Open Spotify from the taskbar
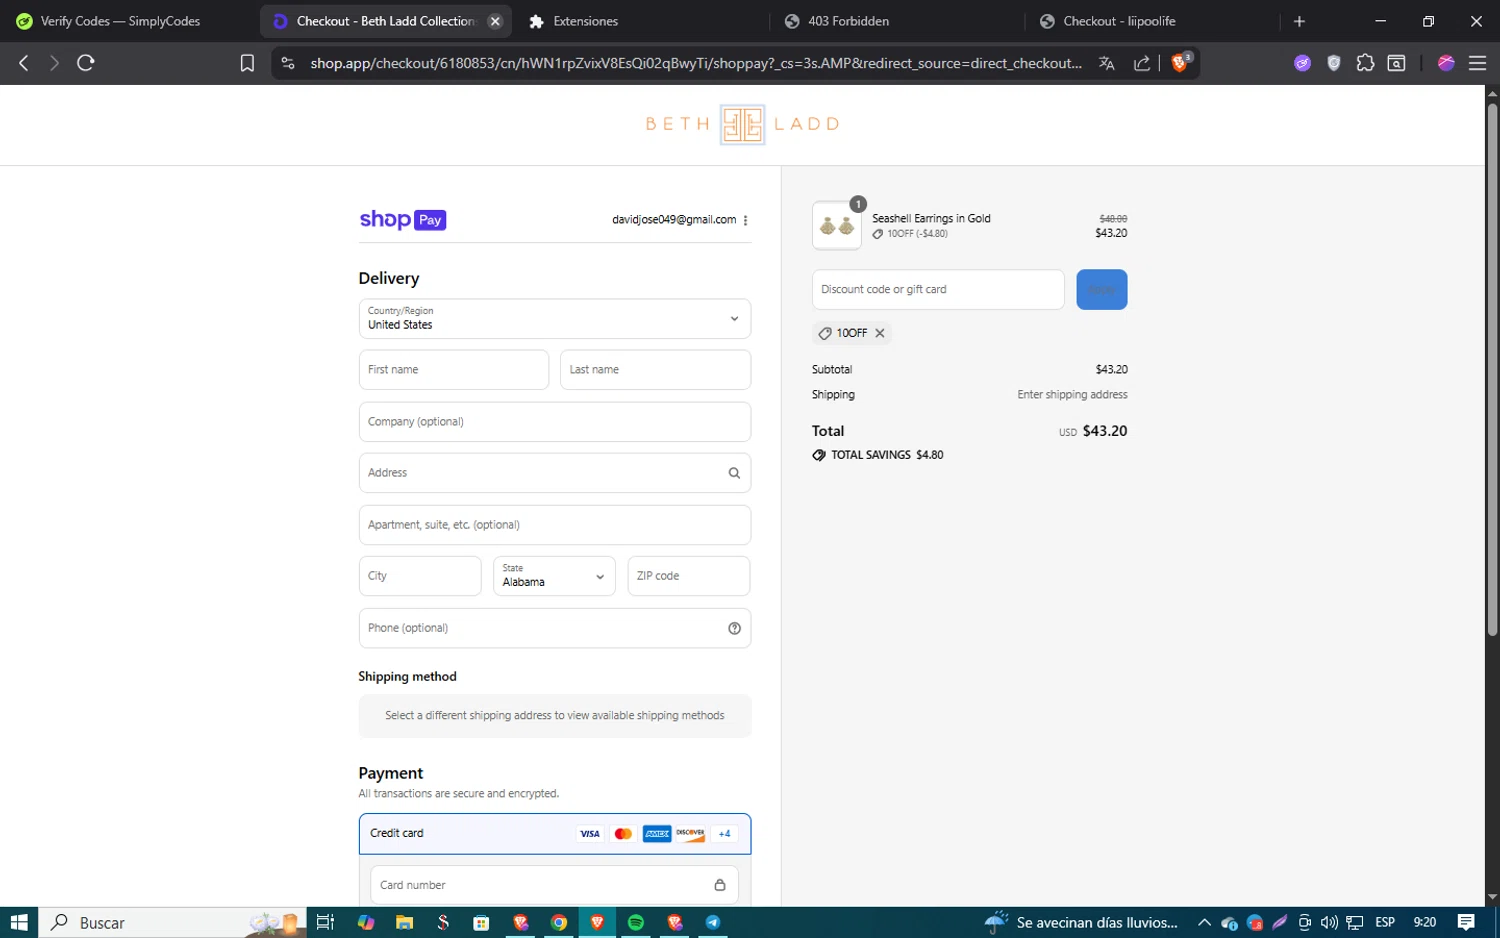Viewport: 1500px width, 938px height. pos(636,922)
